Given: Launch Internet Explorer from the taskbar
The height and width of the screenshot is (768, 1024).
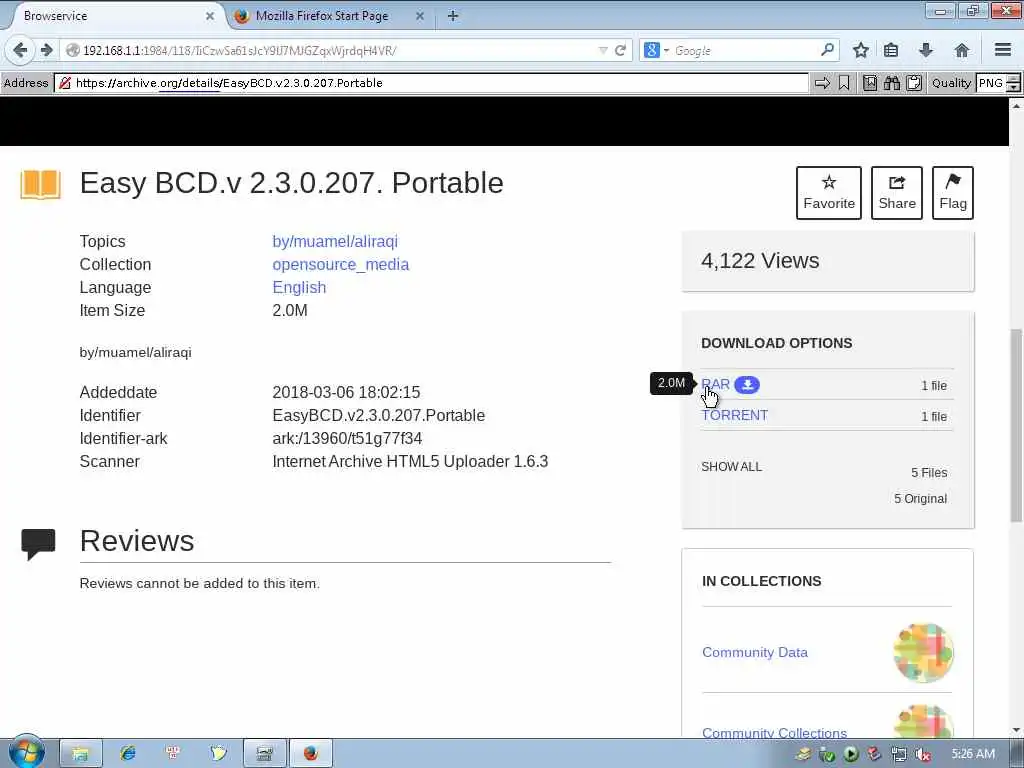Looking at the screenshot, I should [127, 754].
